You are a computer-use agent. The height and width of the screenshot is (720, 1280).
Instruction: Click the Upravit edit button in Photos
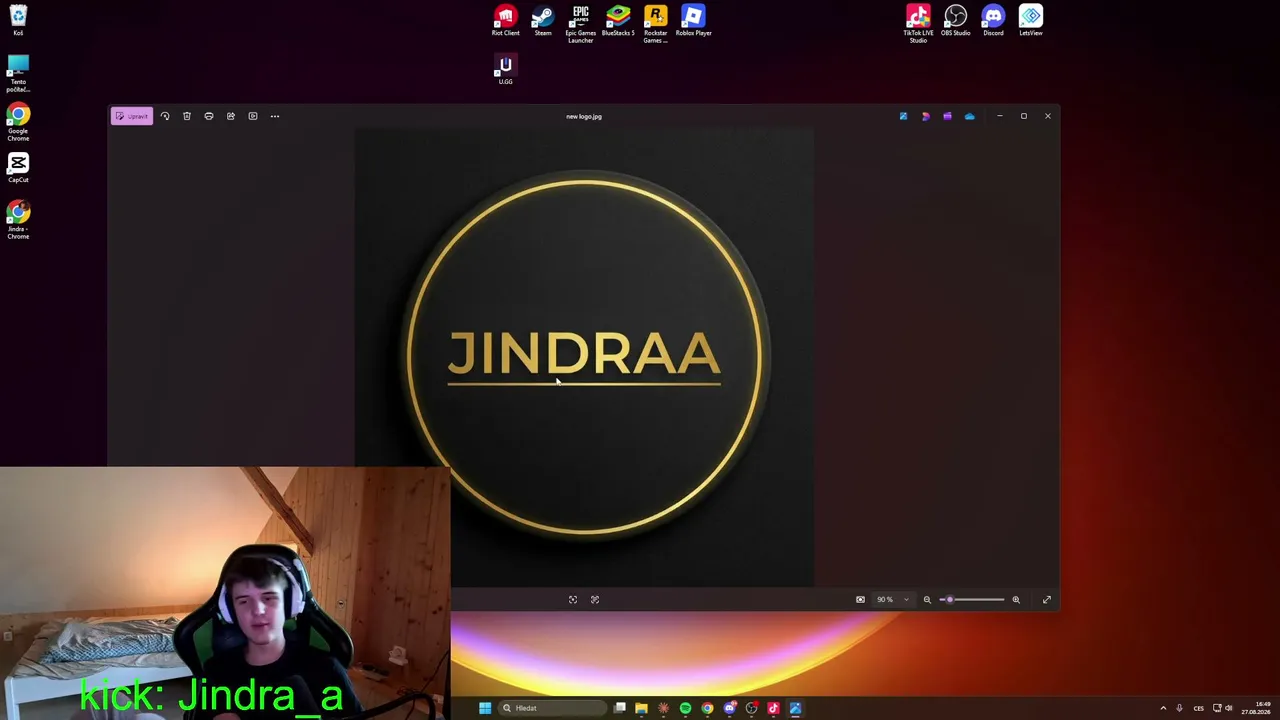pos(131,116)
